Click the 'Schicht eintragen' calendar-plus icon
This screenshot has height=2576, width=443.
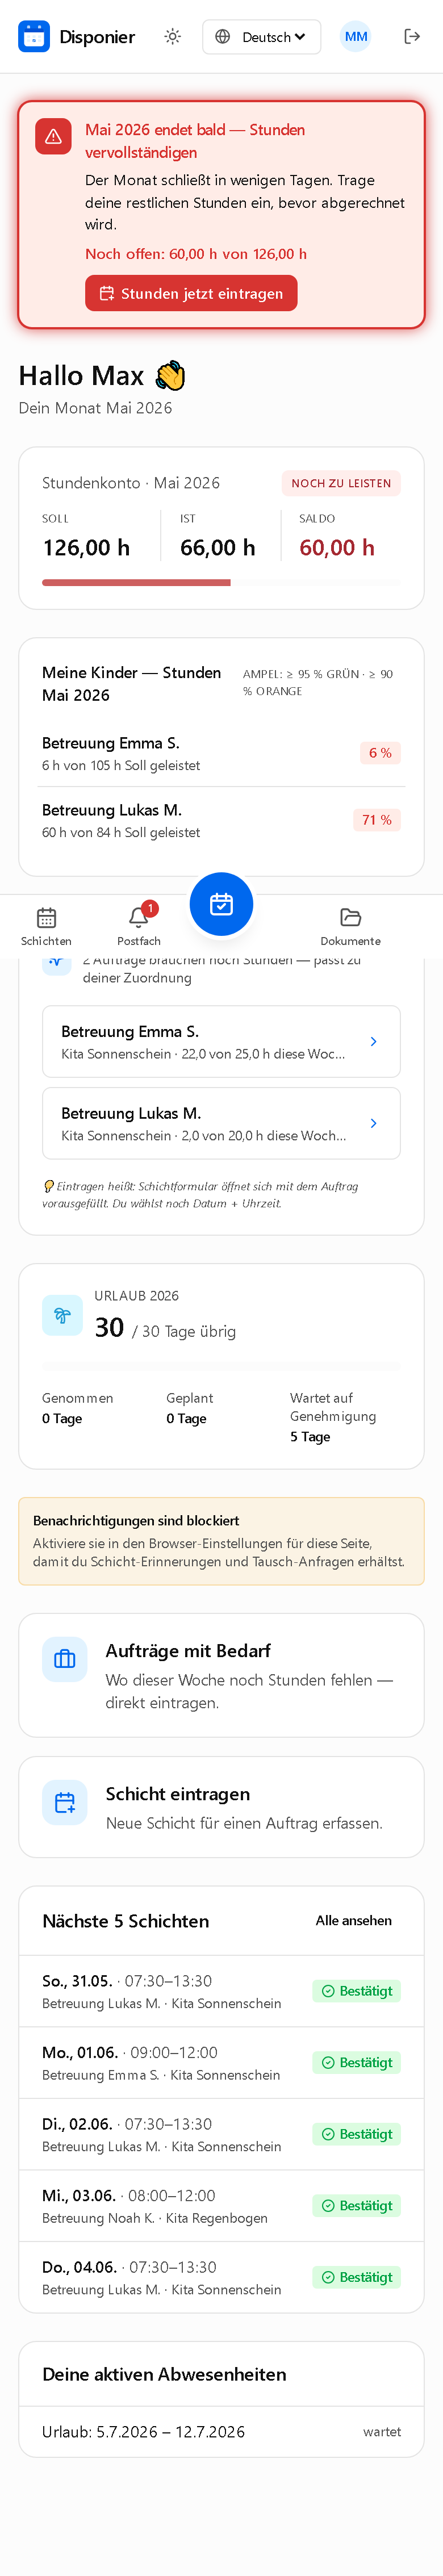point(65,1803)
